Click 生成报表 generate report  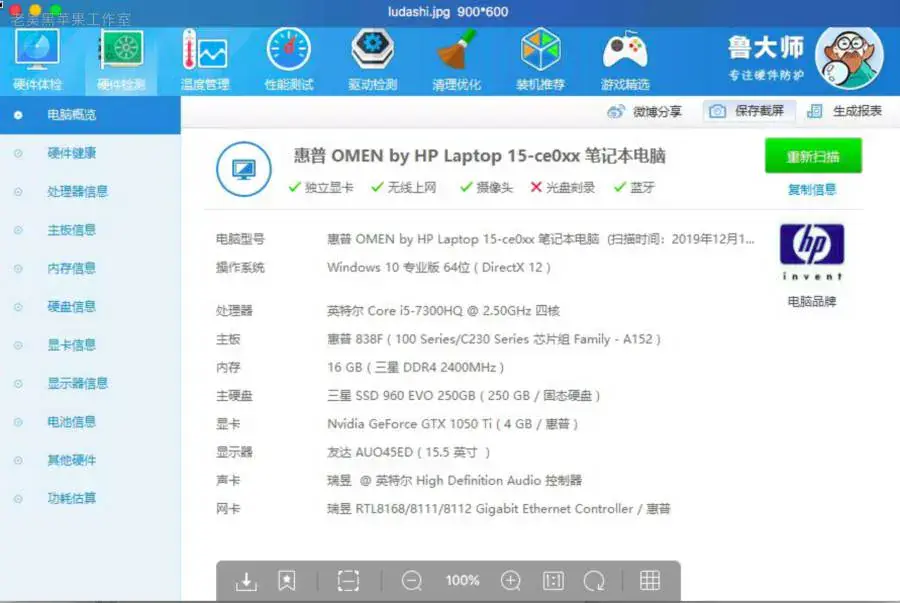844,111
